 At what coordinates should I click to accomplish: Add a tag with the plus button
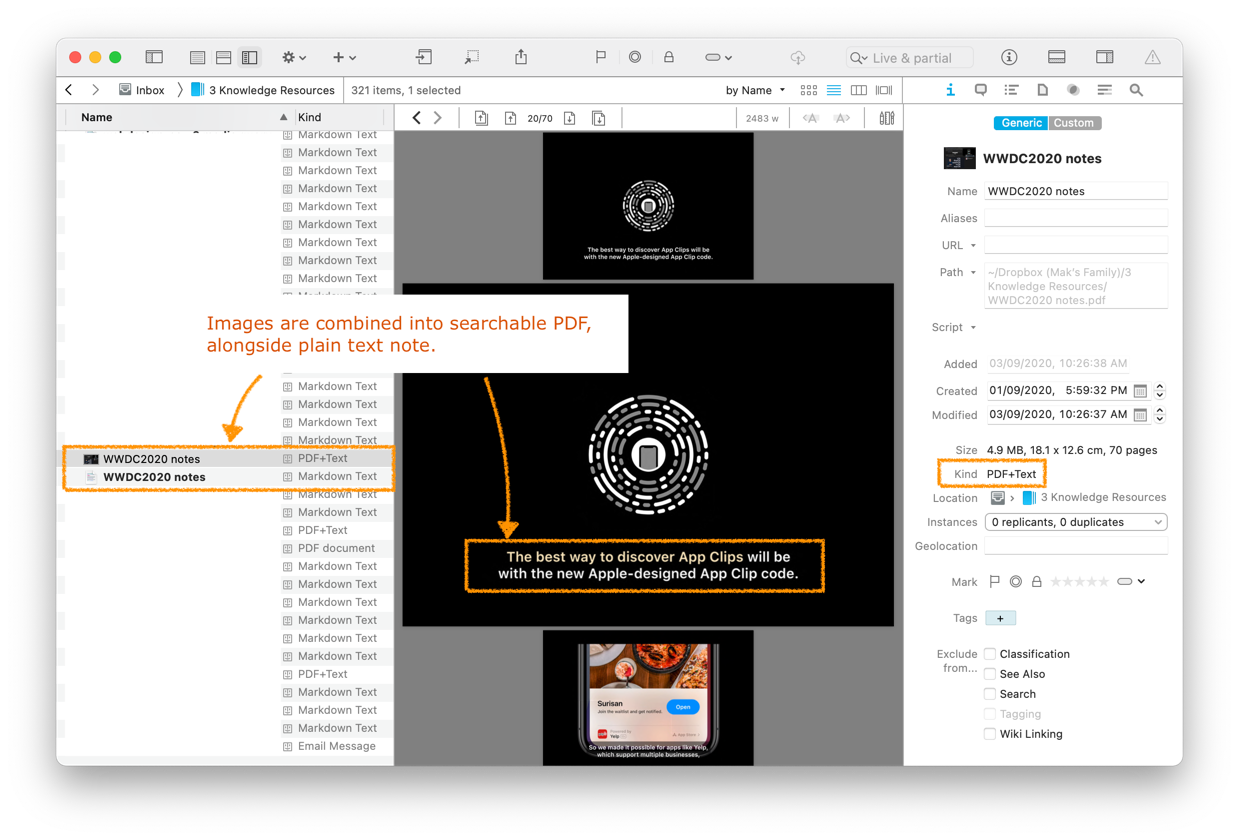coord(1000,618)
